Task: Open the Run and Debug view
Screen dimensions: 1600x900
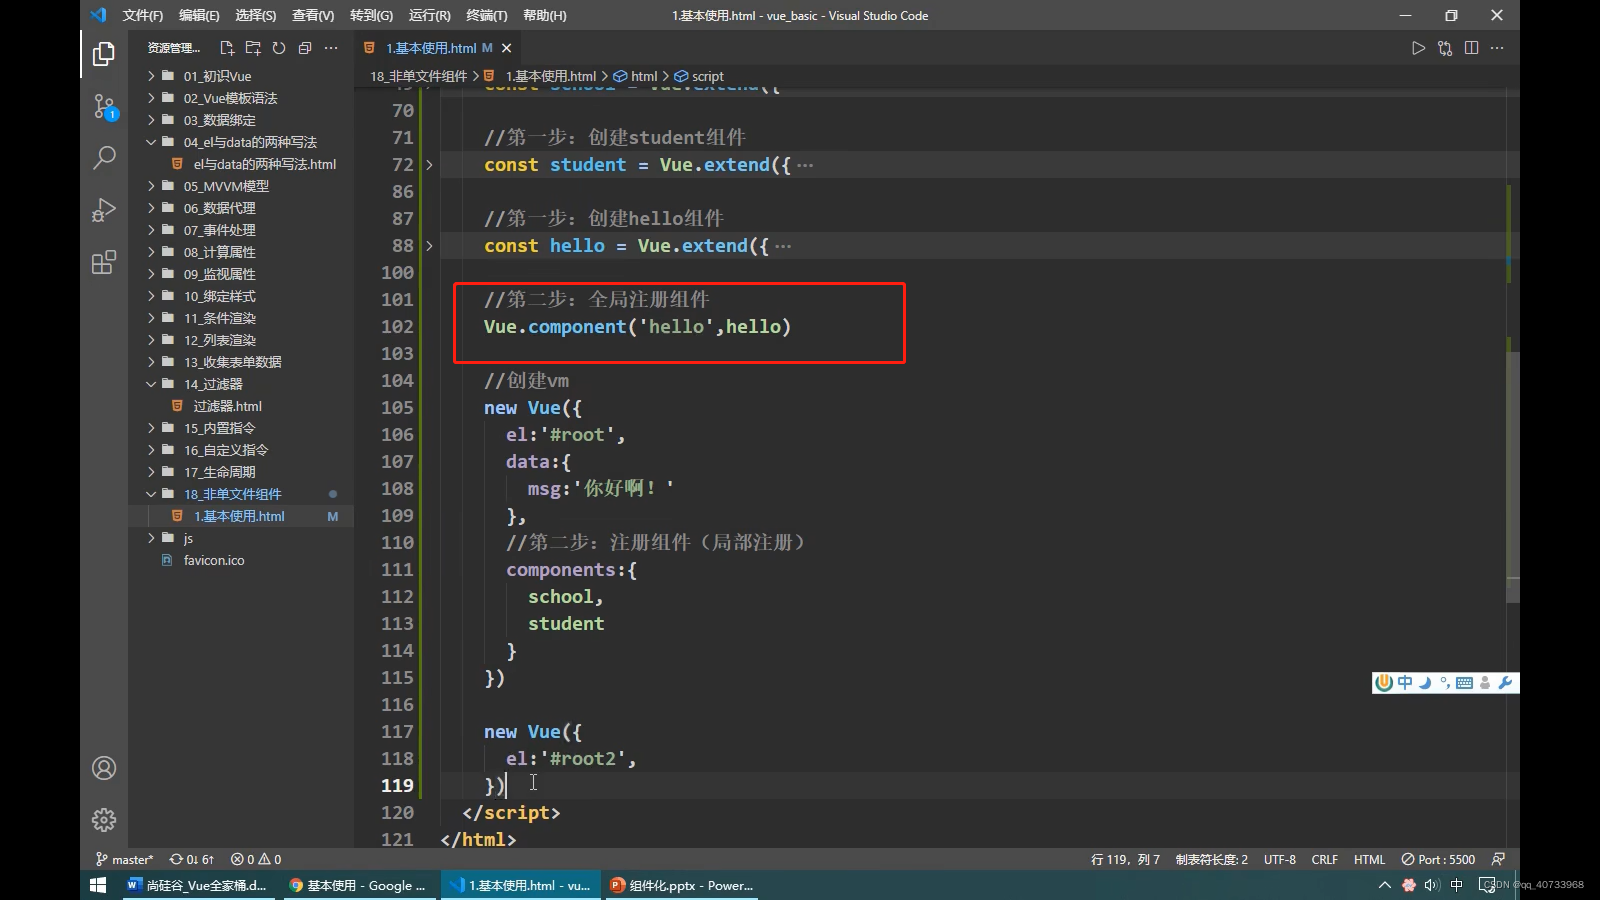Action: pyautogui.click(x=104, y=210)
